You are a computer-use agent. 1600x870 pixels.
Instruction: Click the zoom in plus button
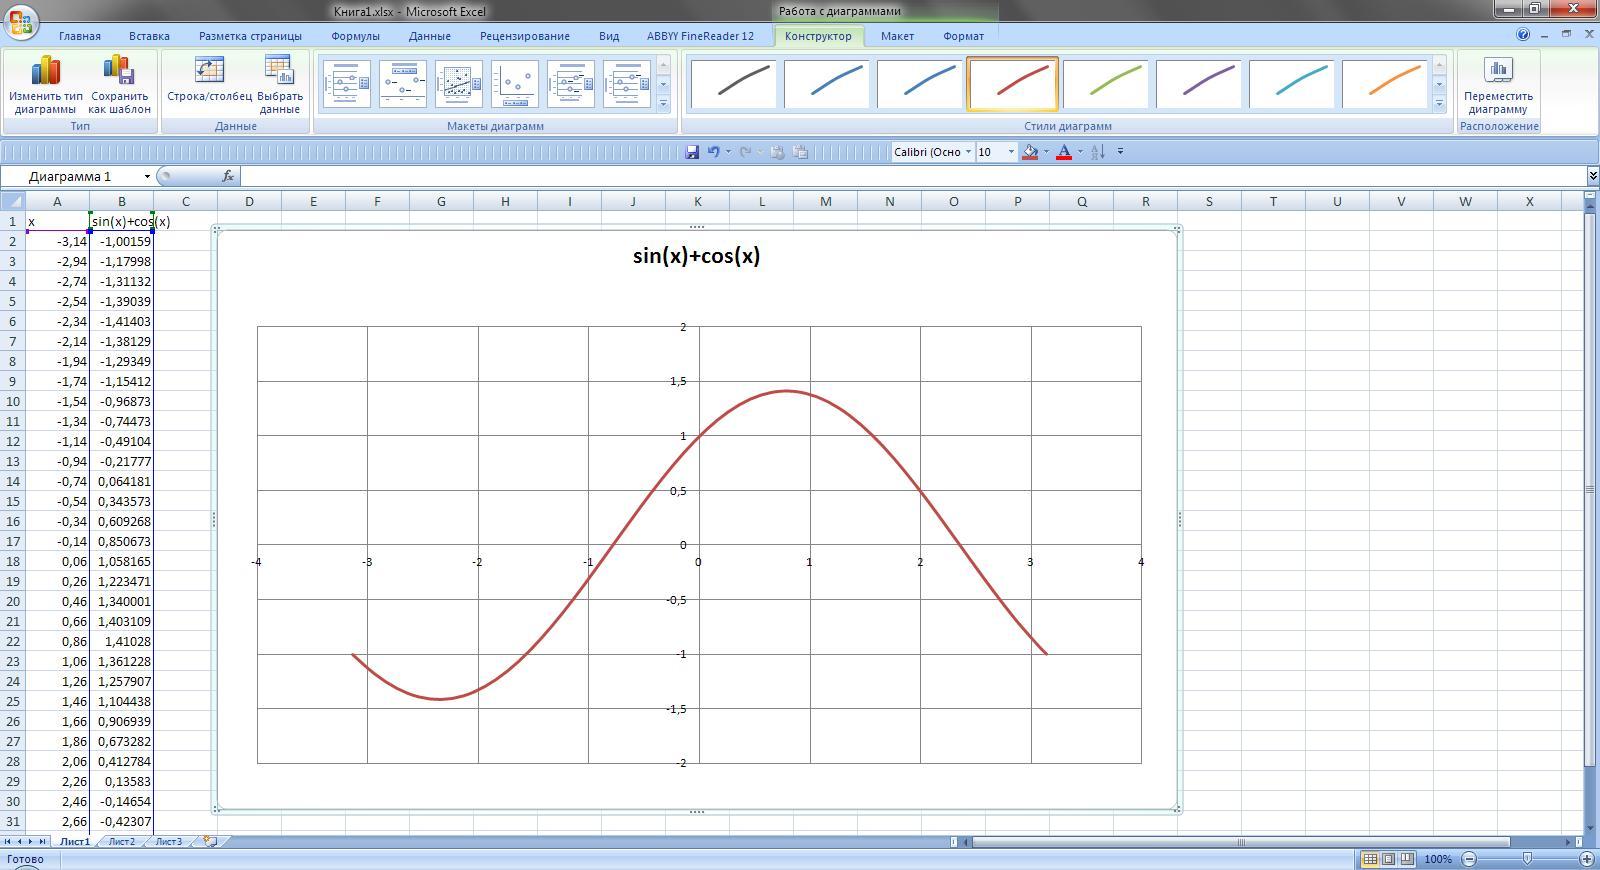click(1586, 859)
